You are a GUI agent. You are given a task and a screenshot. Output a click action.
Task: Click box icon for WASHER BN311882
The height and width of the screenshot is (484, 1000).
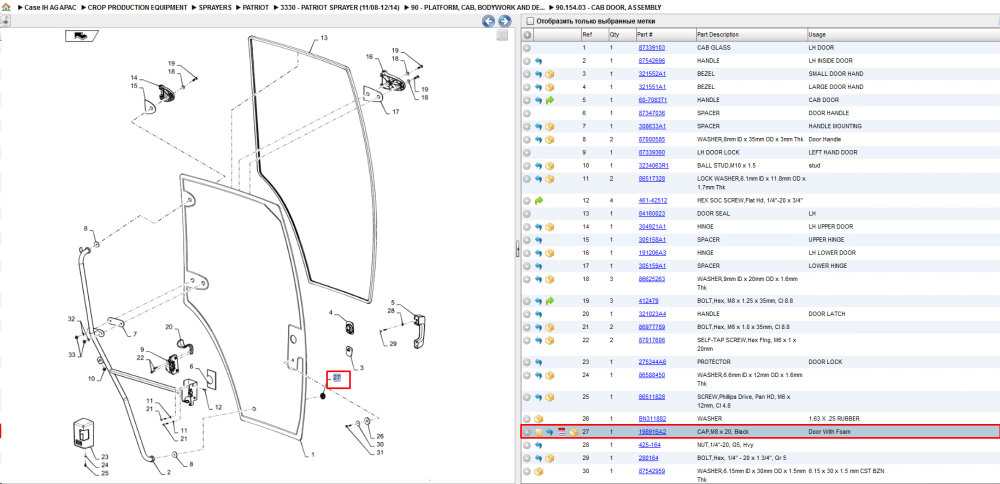(x=538, y=419)
